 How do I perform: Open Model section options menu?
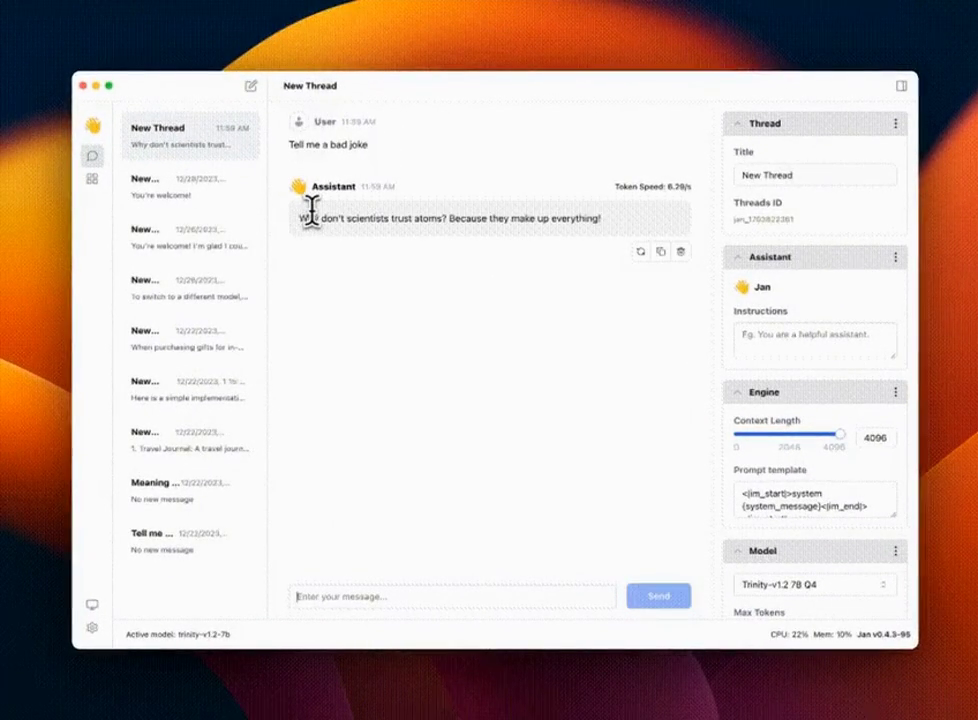896,551
